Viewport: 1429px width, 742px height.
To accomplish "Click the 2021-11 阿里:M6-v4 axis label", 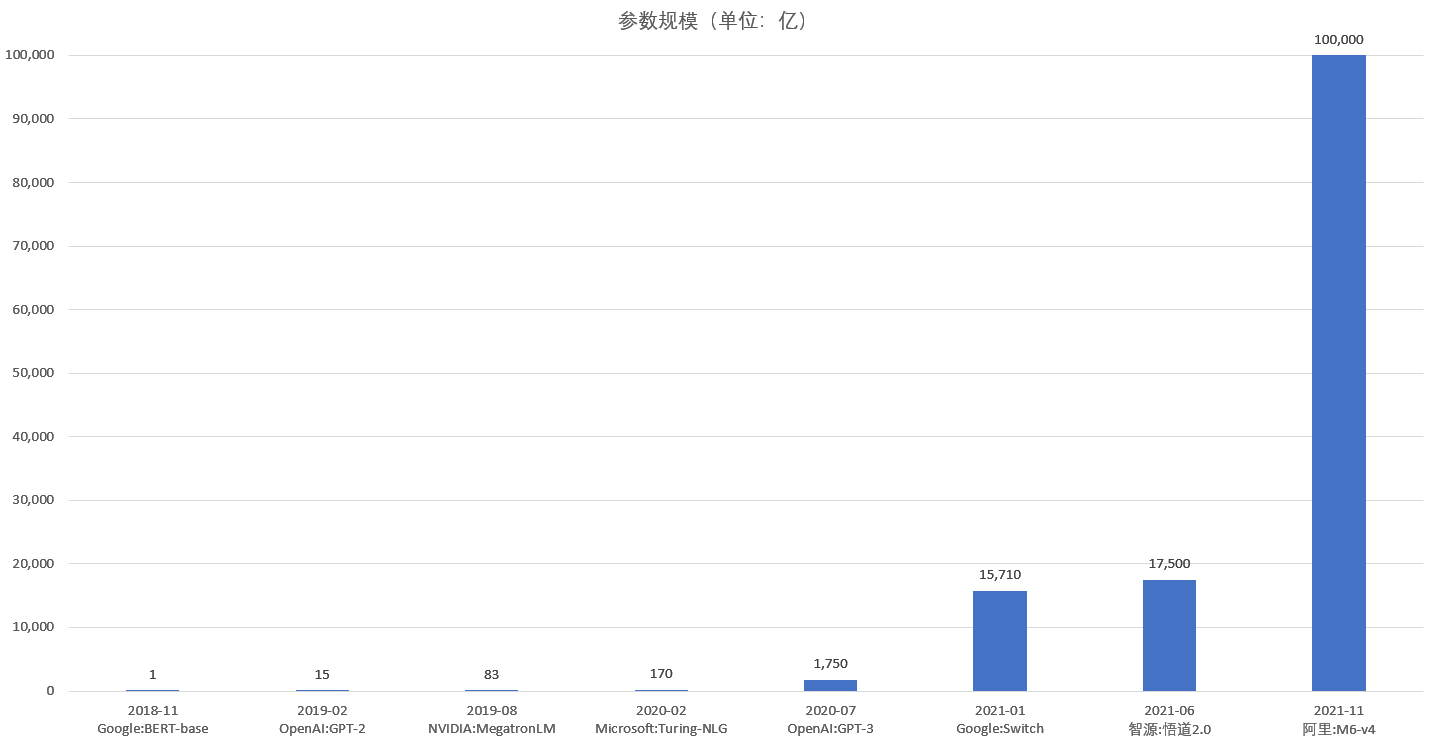I will point(1338,720).
